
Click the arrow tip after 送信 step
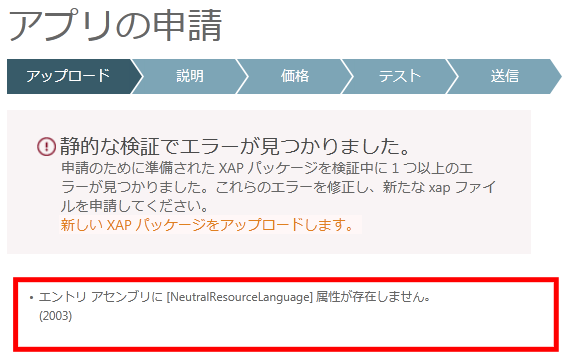point(556,76)
